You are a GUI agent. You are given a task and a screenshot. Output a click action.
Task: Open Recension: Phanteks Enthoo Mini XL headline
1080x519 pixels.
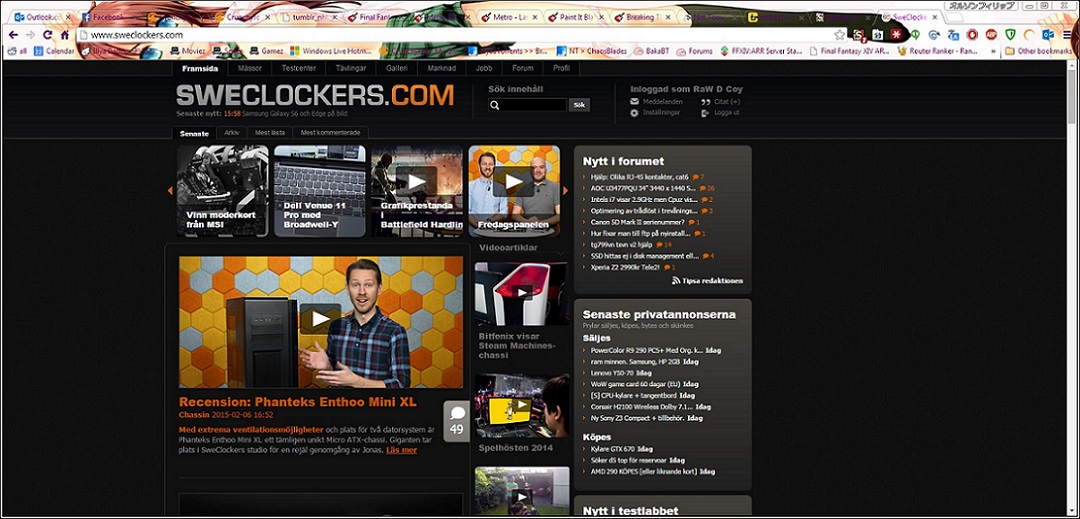(298, 401)
